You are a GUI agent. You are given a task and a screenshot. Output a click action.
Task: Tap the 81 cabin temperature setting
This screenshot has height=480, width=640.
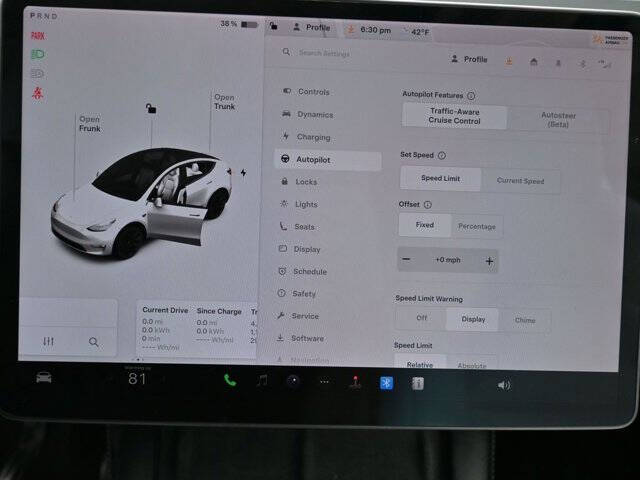(x=137, y=379)
